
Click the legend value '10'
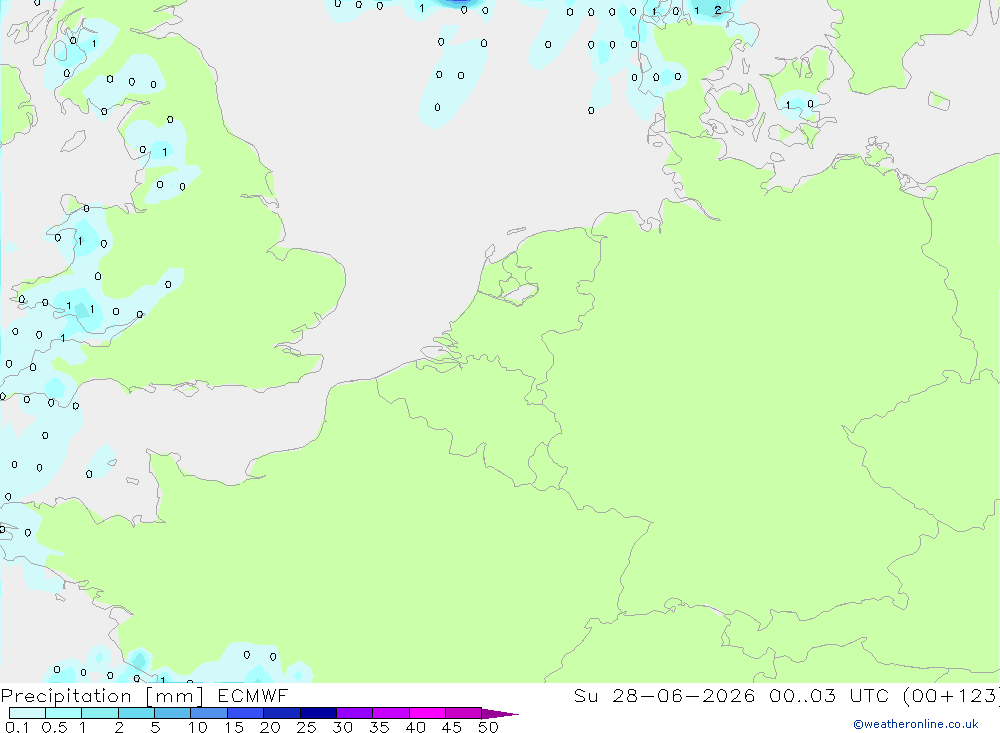pos(197,727)
